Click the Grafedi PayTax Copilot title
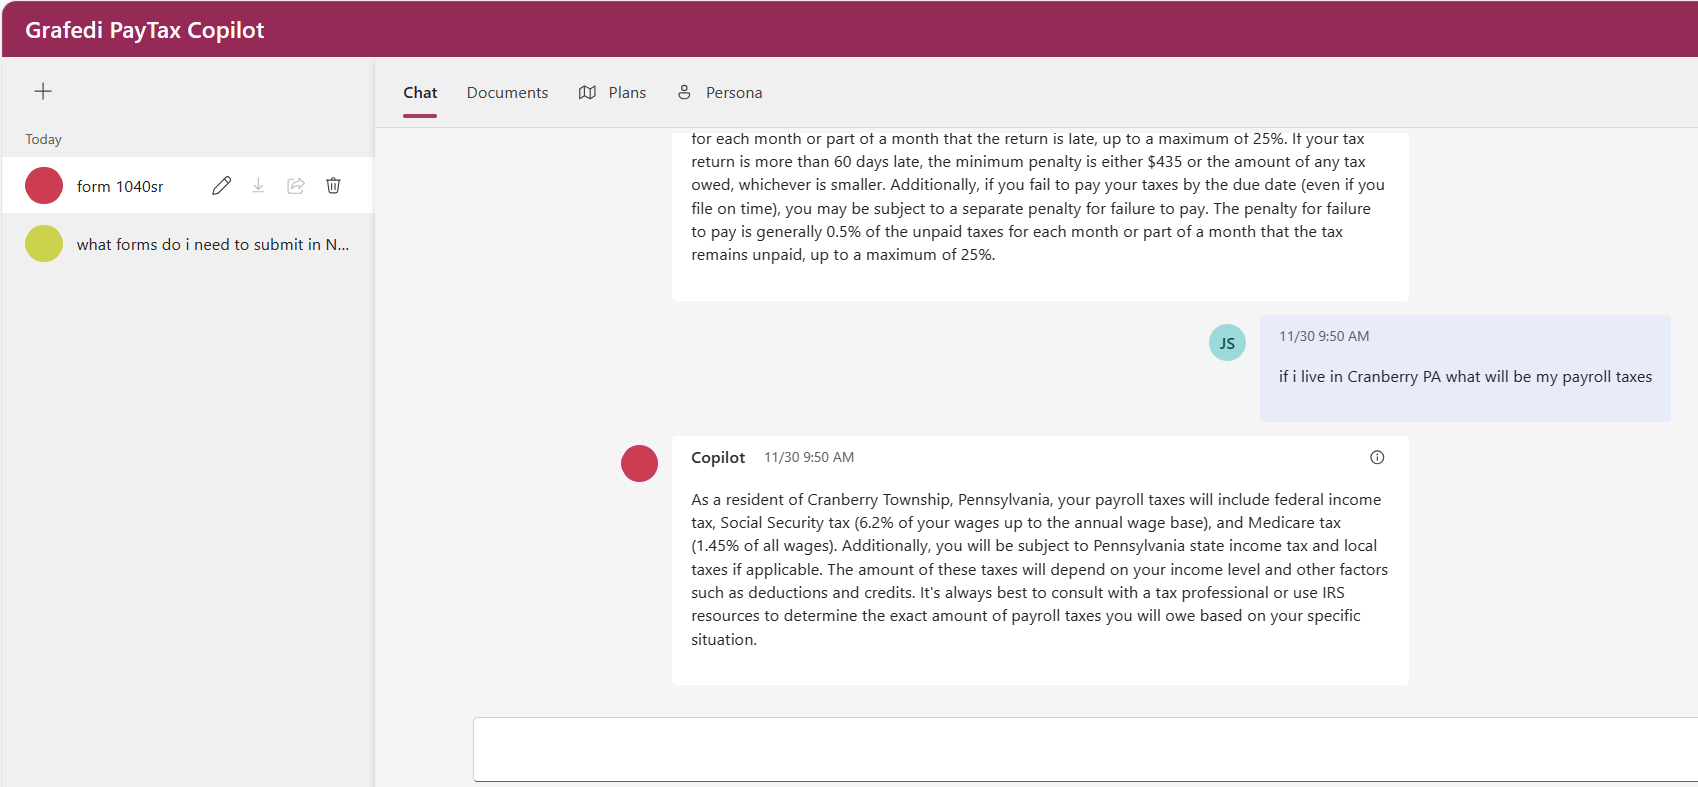 coord(145,30)
